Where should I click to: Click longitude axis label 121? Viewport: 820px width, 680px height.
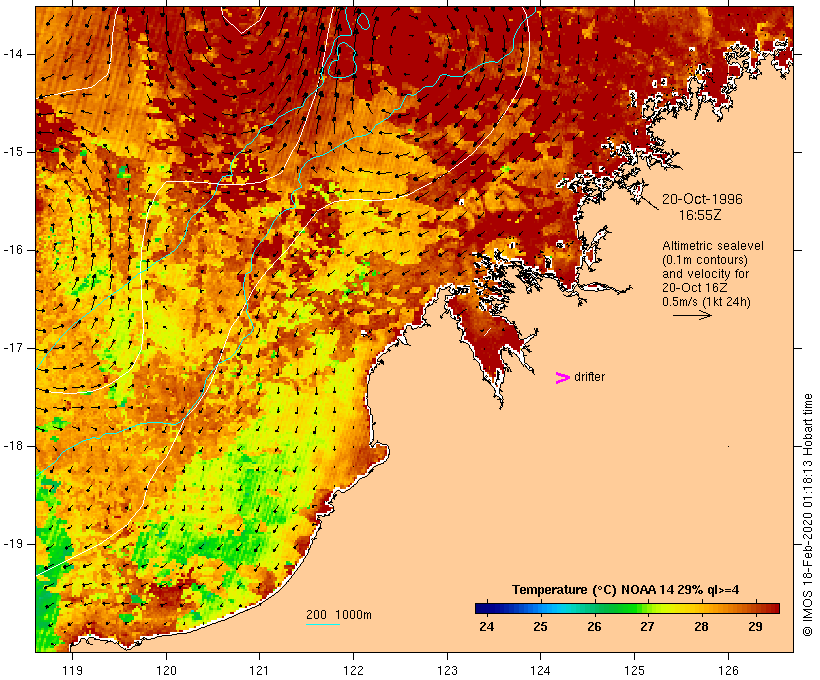(x=259, y=670)
